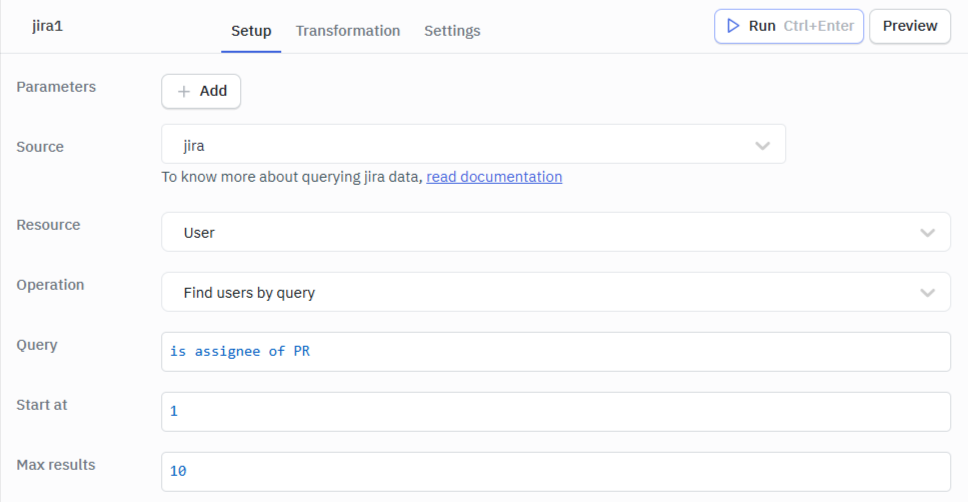Screen dimensions: 968x502
Task: Click the Operation label
Action: coord(50,285)
